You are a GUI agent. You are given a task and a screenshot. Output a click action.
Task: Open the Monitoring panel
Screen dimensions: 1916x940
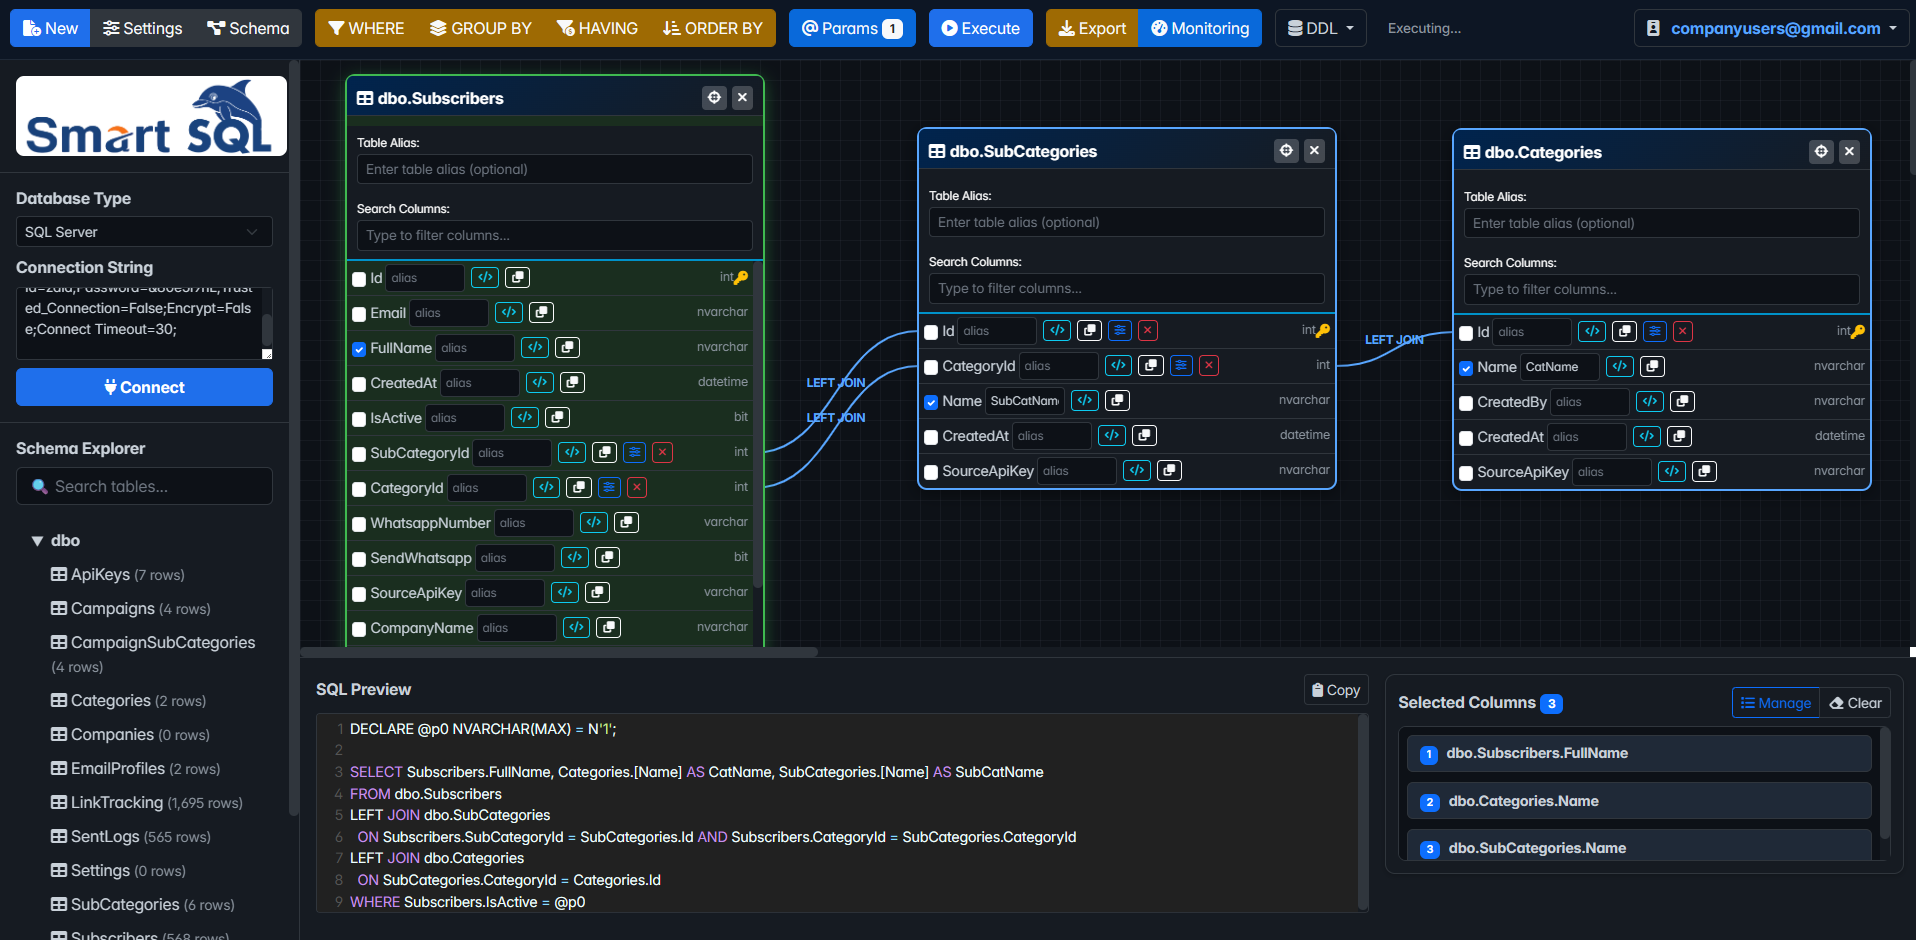click(x=1199, y=28)
